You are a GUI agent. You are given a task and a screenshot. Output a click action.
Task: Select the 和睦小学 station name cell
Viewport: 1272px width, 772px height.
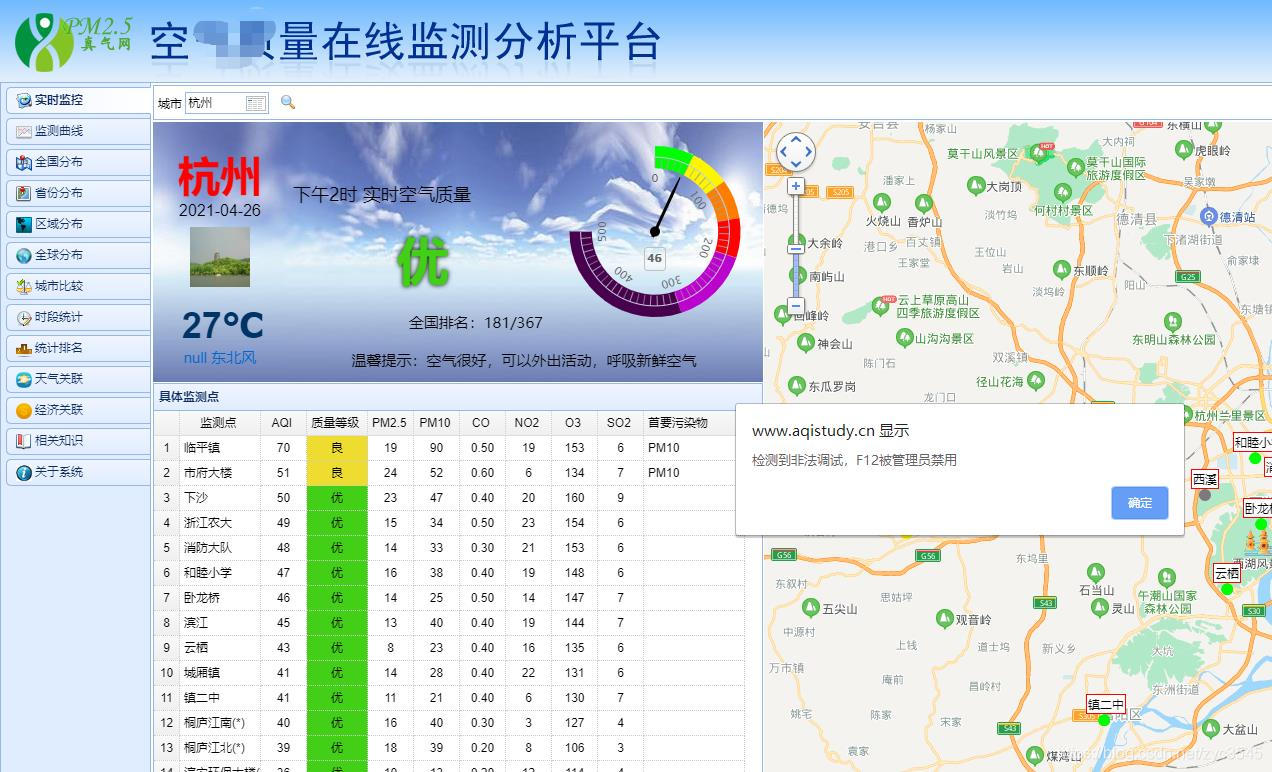[x=219, y=573]
